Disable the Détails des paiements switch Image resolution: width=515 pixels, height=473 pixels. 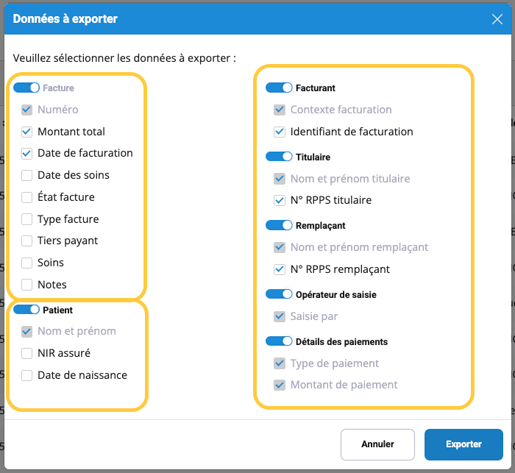point(279,341)
